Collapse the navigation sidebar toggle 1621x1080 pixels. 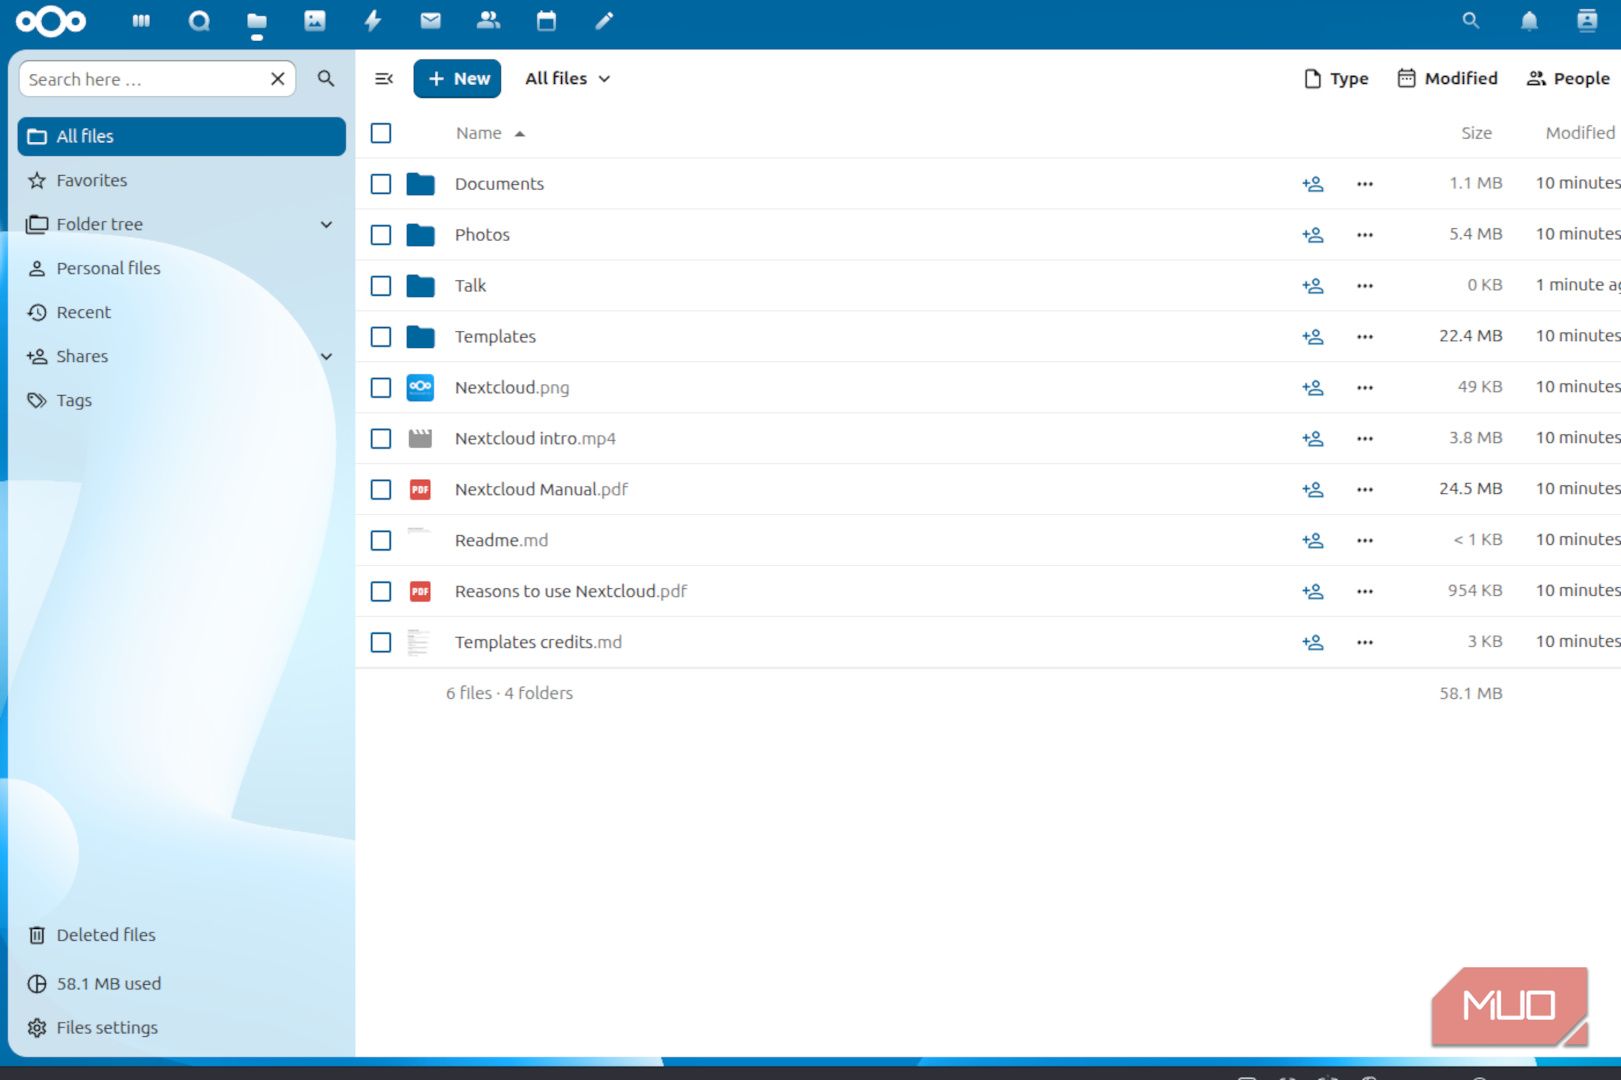384,78
